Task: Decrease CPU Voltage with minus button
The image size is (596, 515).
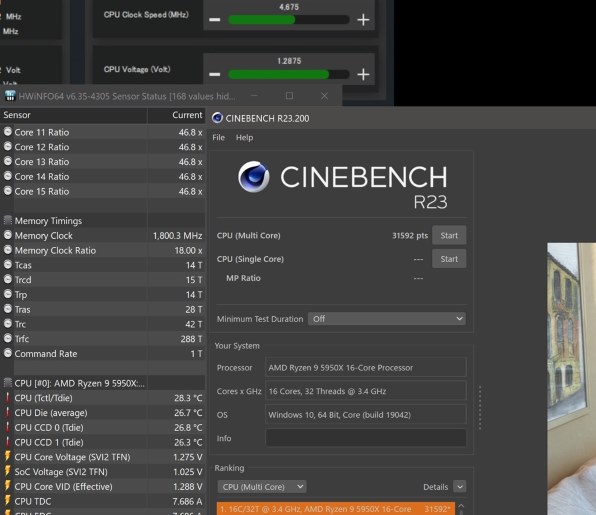Action: [x=215, y=74]
